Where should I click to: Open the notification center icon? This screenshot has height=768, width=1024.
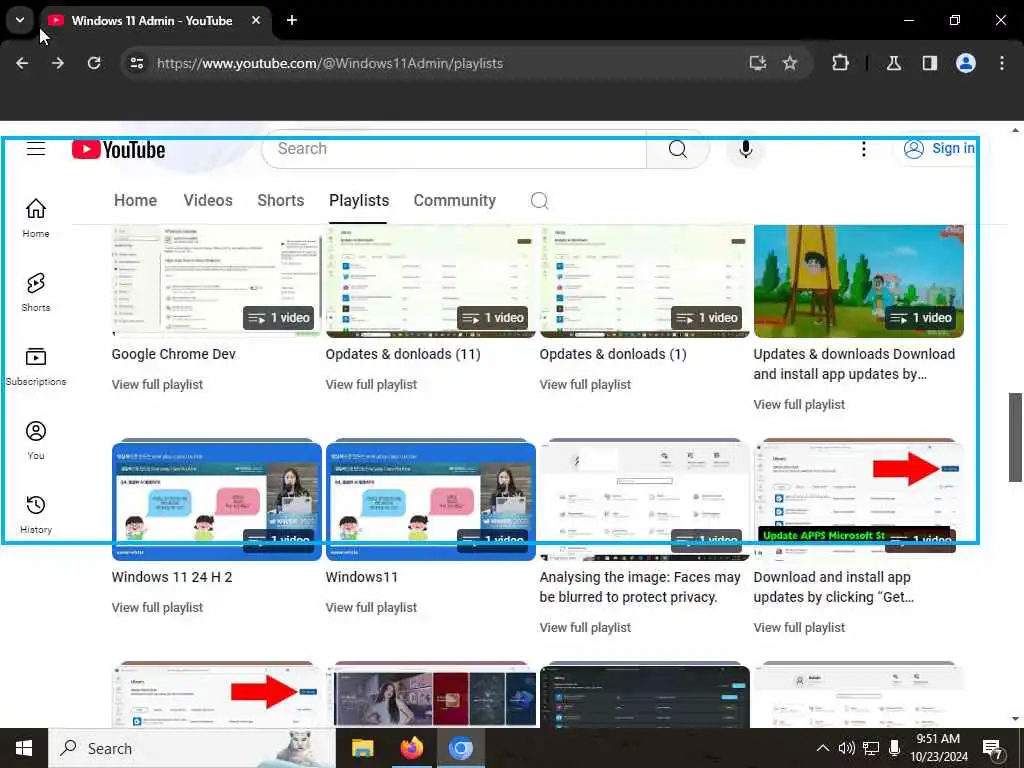[993, 748]
